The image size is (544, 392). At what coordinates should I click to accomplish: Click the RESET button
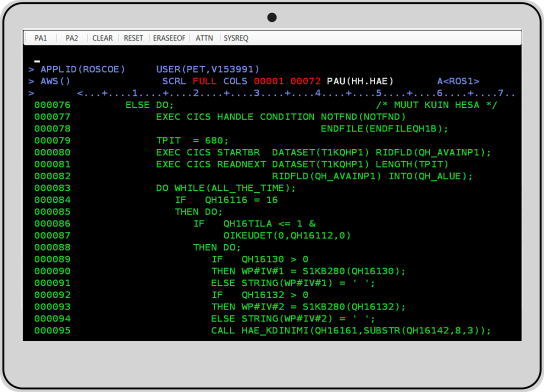point(133,38)
